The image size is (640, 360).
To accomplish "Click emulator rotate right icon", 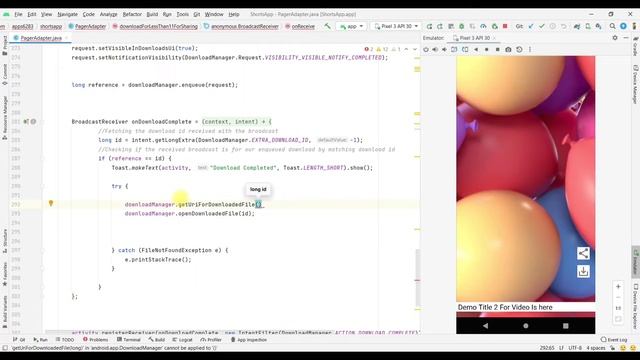I will (465, 49).
